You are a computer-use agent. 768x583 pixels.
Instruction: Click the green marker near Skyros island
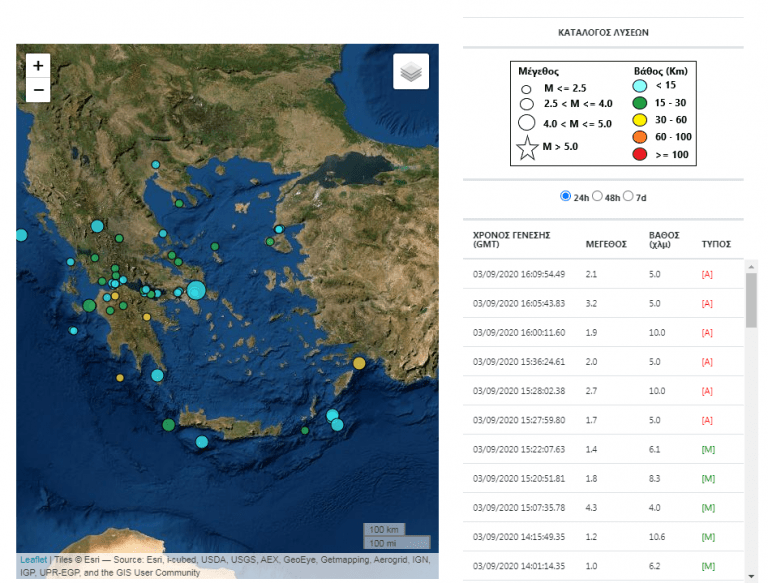pos(215,246)
